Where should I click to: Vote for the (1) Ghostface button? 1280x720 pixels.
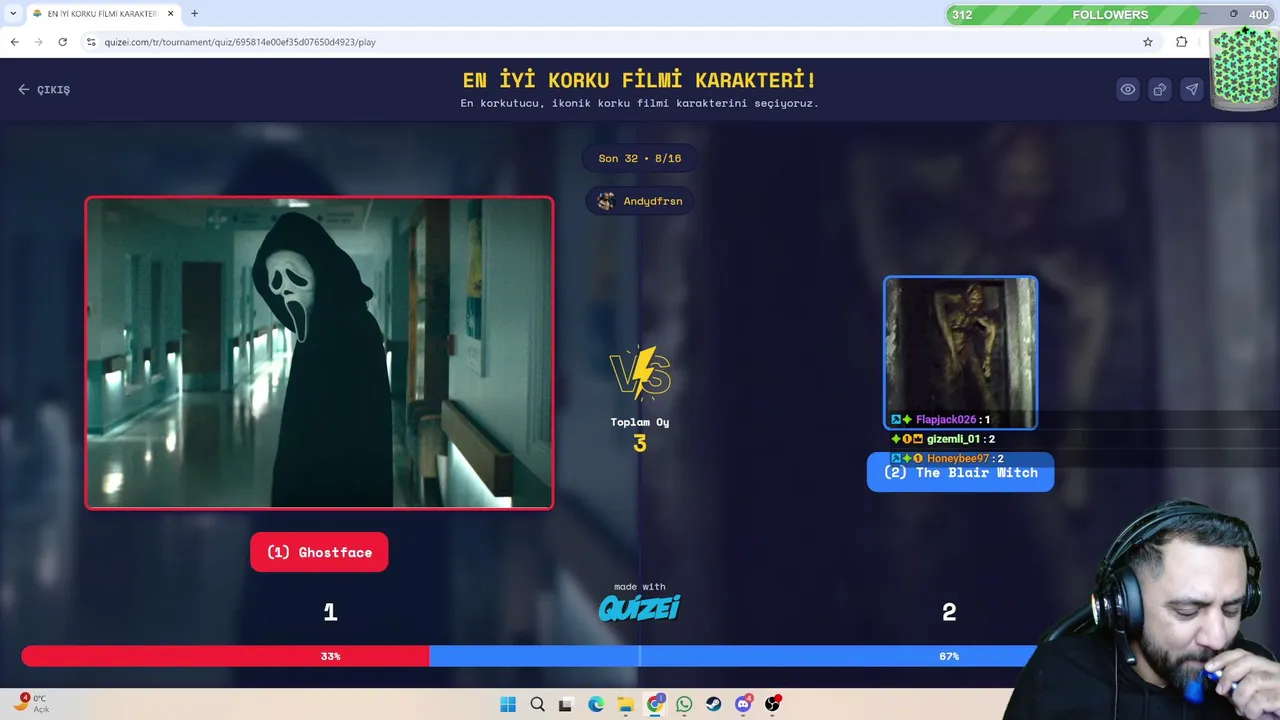319,552
